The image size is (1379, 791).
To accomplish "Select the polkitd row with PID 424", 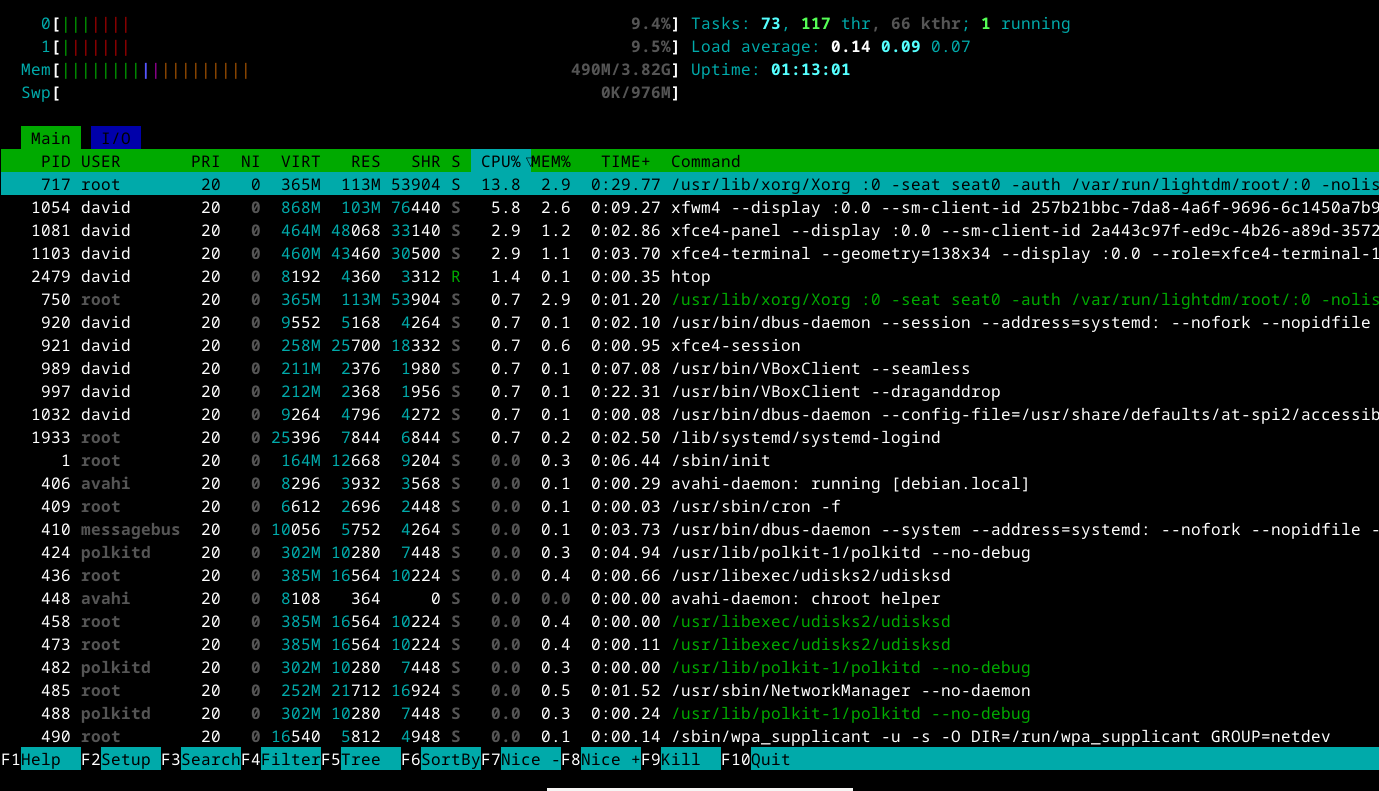I will pyautogui.click(x=689, y=552).
